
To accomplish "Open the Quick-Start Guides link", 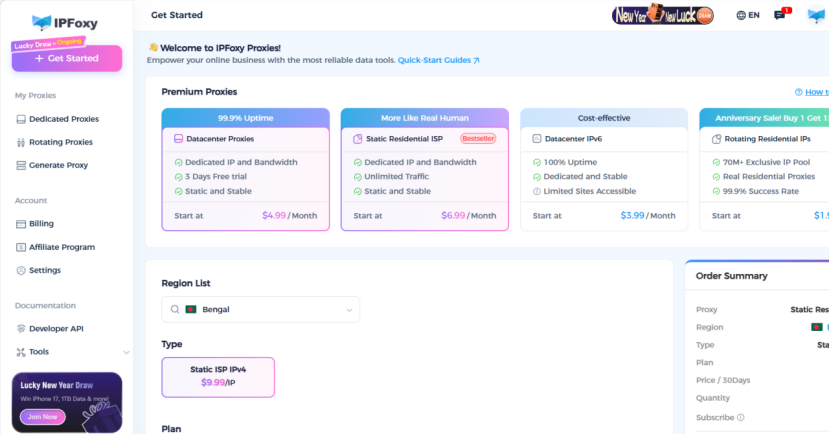I will (438, 60).
